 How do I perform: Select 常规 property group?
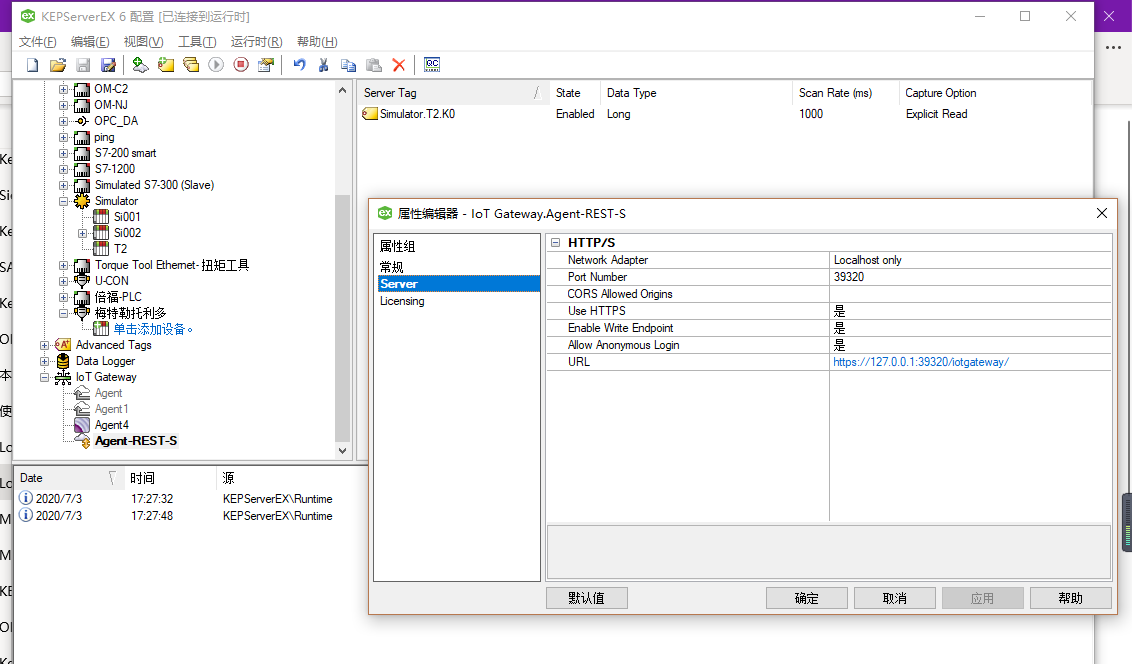(x=391, y=267)
